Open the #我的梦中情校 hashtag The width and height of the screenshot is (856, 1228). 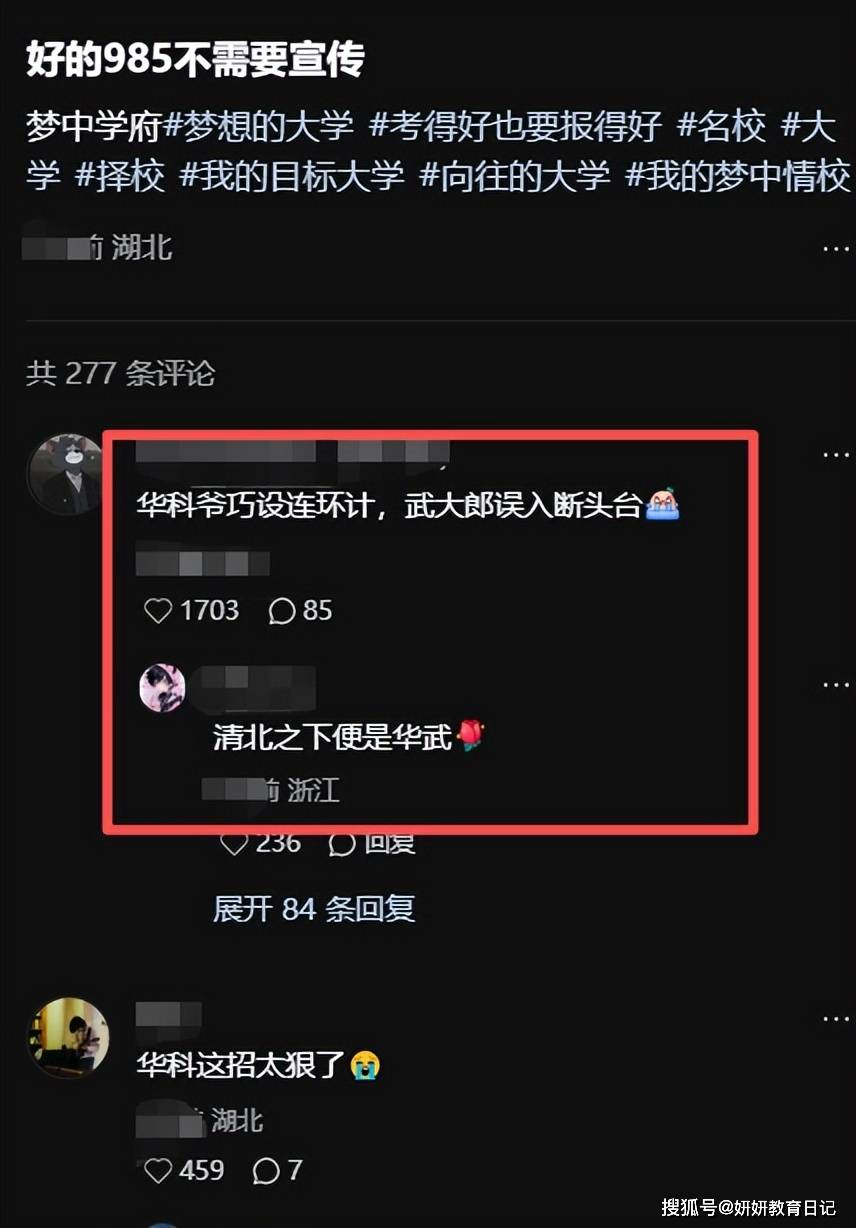point(738,176)
